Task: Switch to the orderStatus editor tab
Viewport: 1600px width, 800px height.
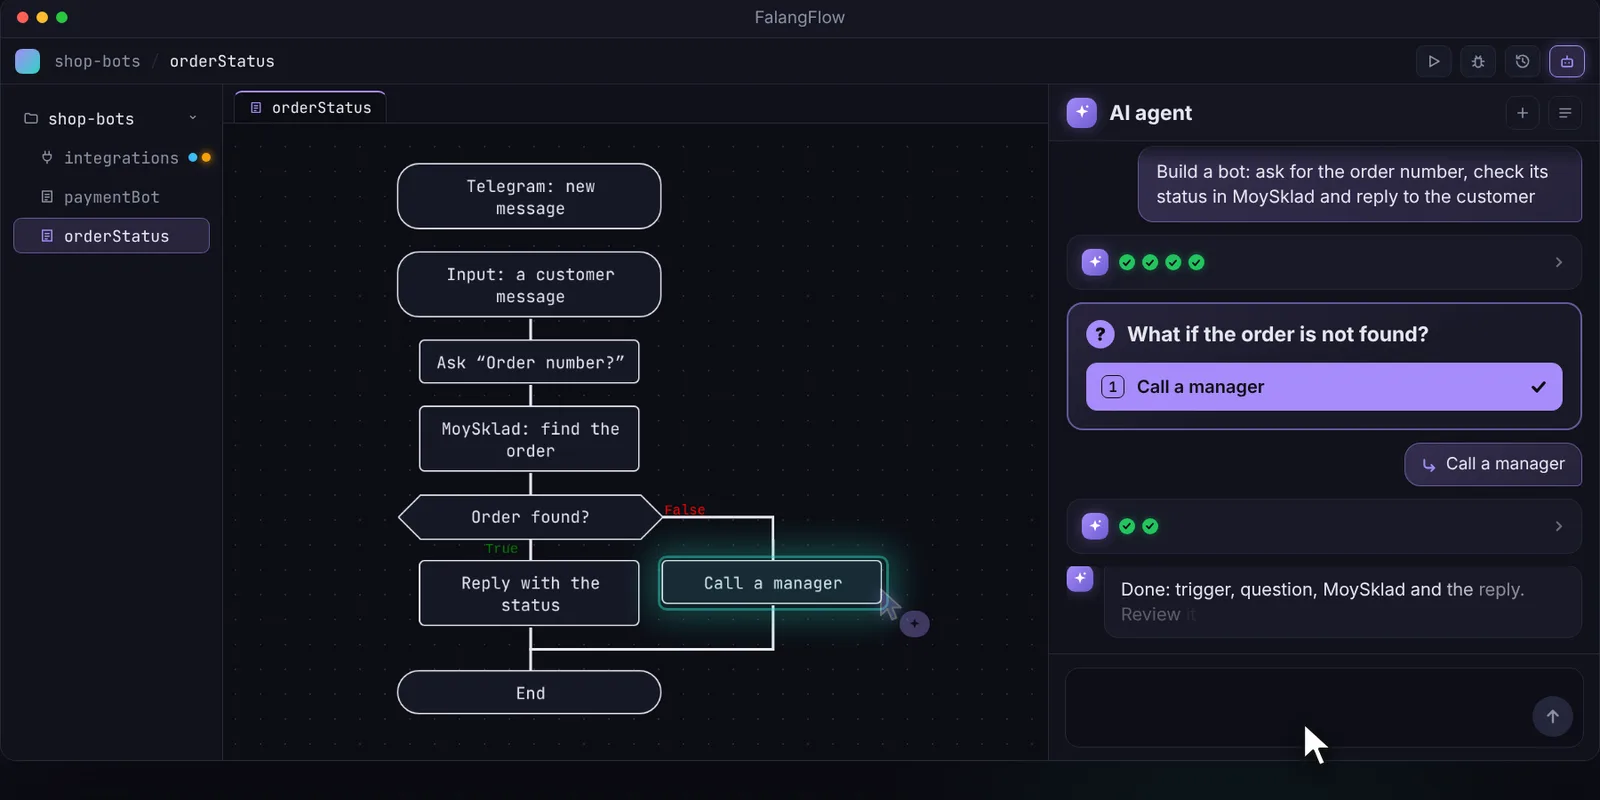Action: pos(311,107)
